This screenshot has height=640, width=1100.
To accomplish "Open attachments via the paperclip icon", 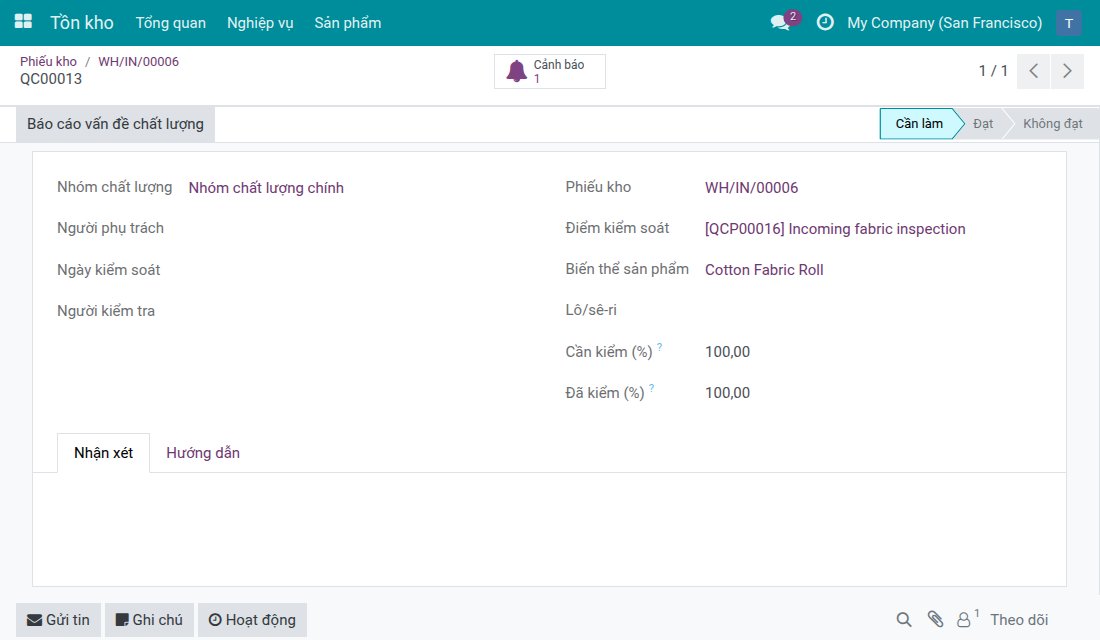I will 935,619.
